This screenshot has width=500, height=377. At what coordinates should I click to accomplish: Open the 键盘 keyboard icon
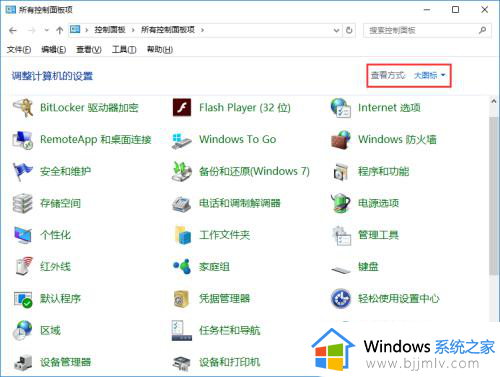[x=341, y=269]
